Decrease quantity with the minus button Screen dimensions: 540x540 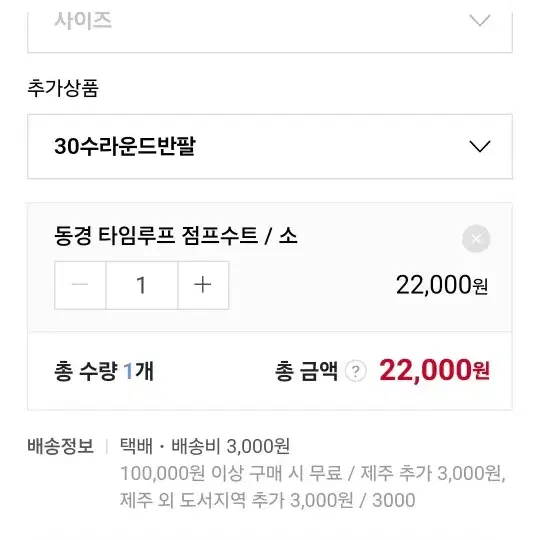pyautogui.click(x=80, y=285)
